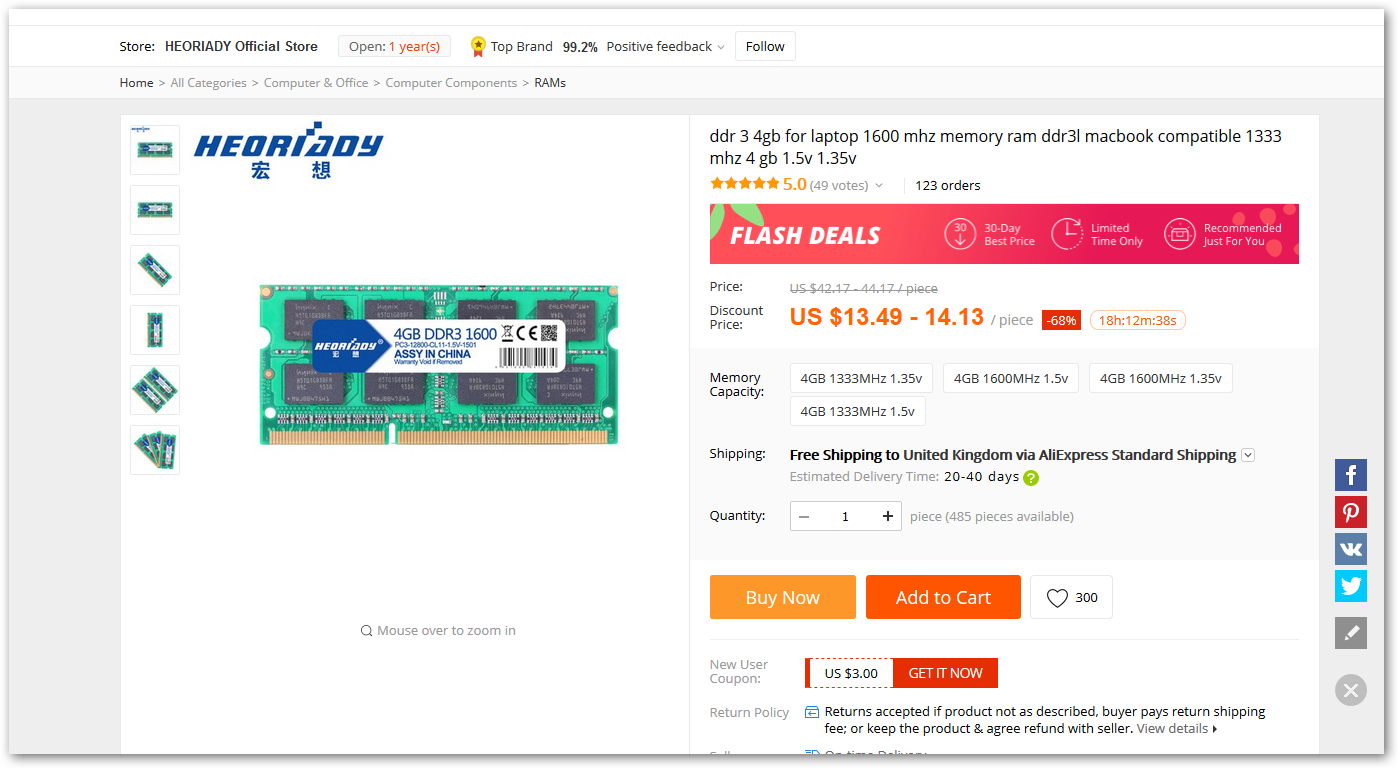Open shipping method dropdown arrow
1398x768 pixels.
pyautogui.click(x=1248, y=456)
